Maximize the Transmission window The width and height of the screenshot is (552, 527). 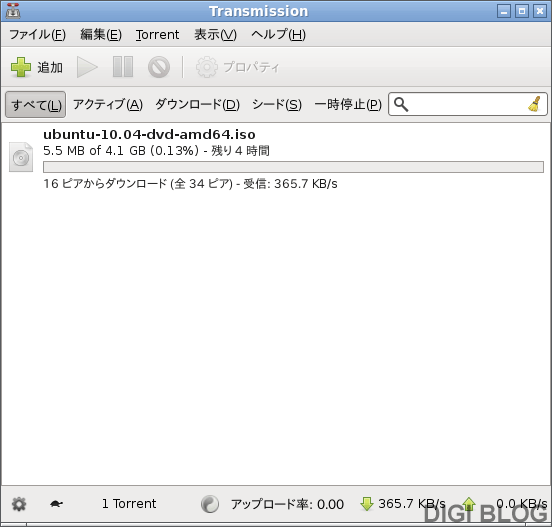click(522, 11)
